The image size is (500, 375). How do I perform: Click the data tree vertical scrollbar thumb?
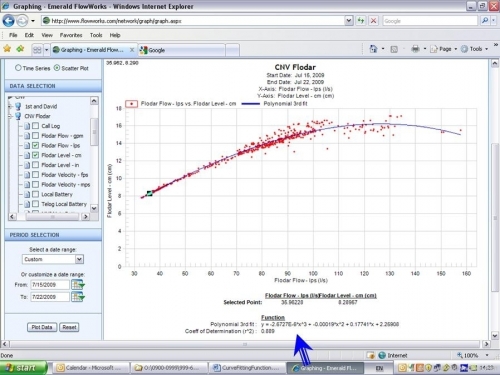click(x=94, y=132)
